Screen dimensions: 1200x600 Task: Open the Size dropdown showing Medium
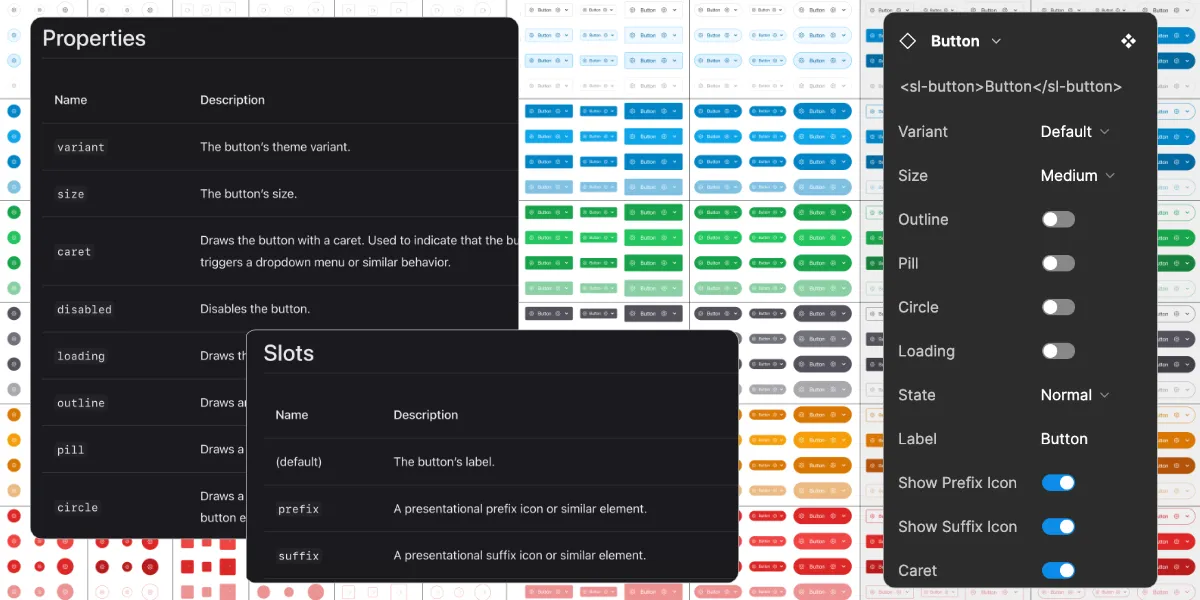pos(1077,176)
